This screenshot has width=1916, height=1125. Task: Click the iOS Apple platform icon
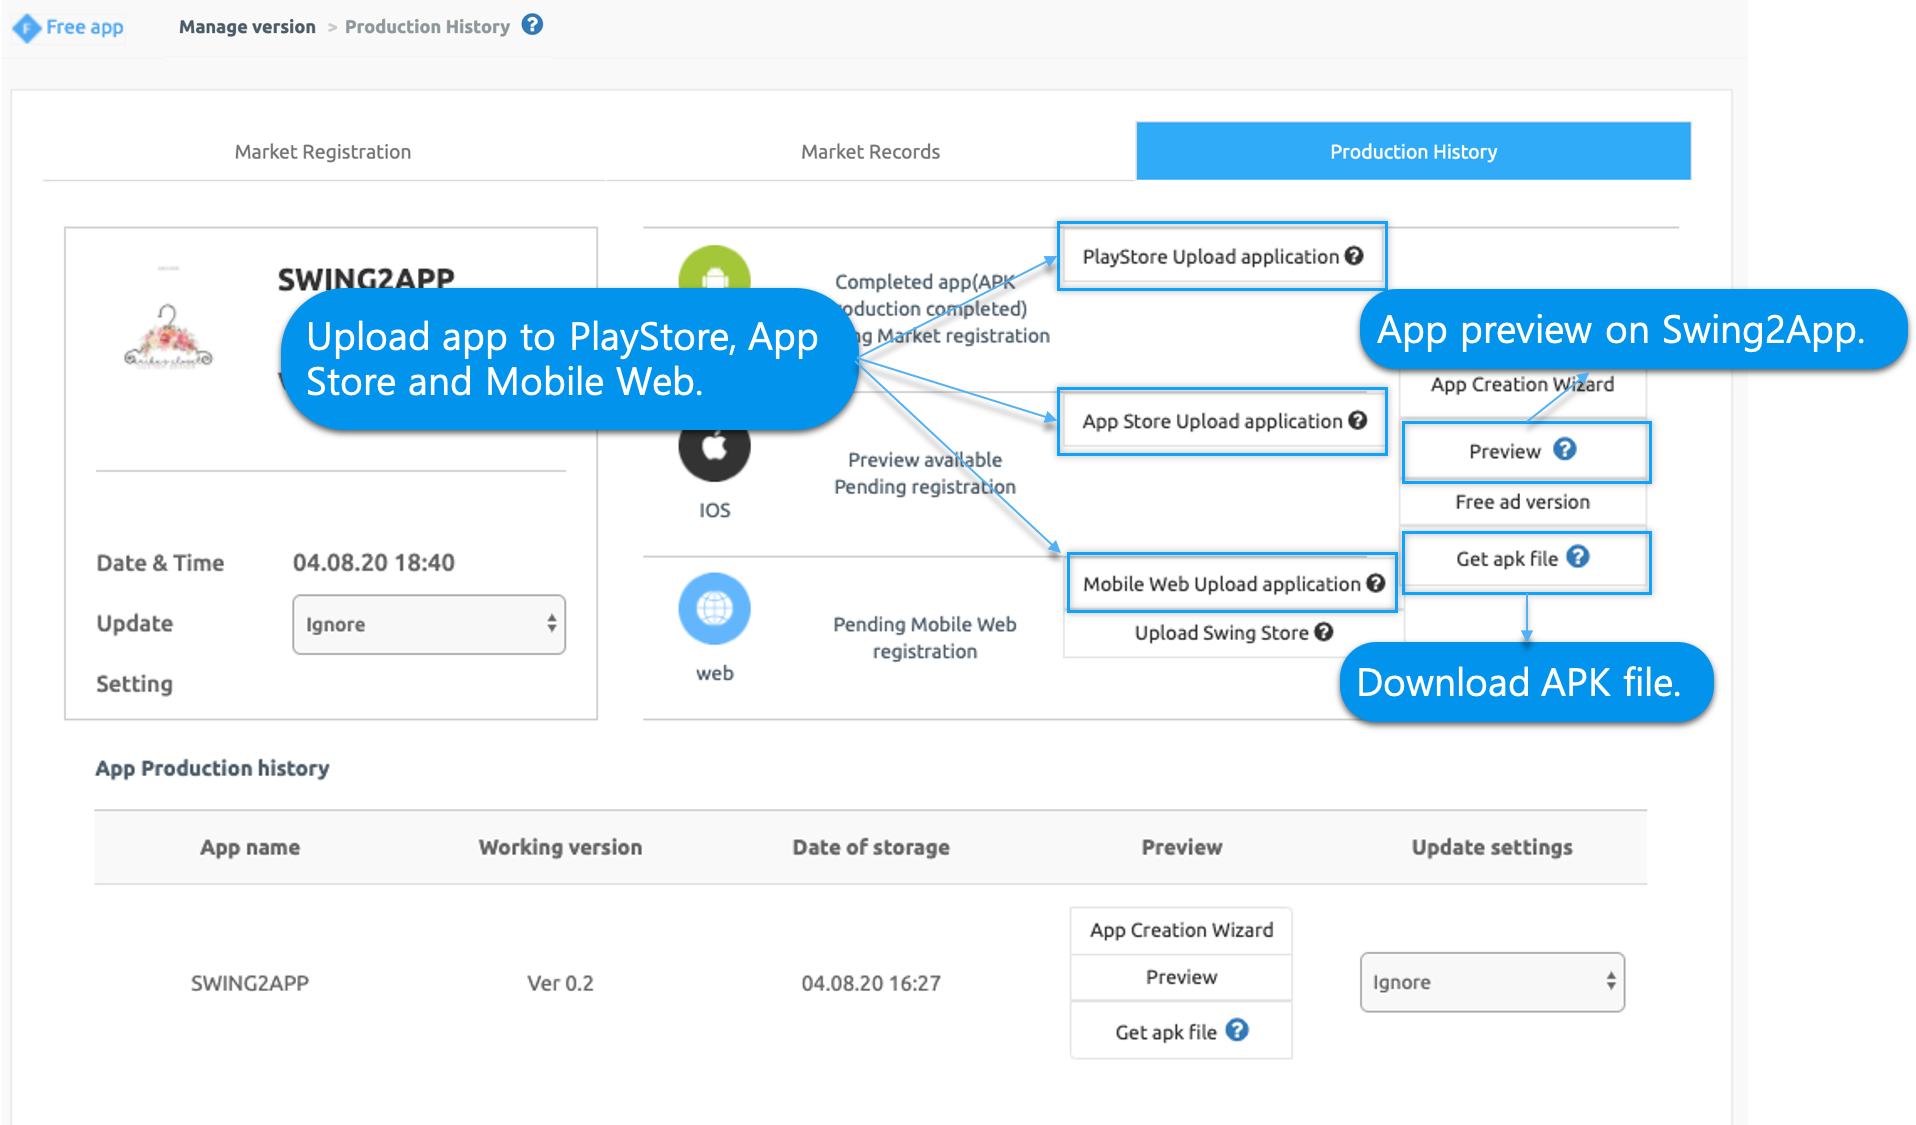pyautogui.click(x=714, y=449)
